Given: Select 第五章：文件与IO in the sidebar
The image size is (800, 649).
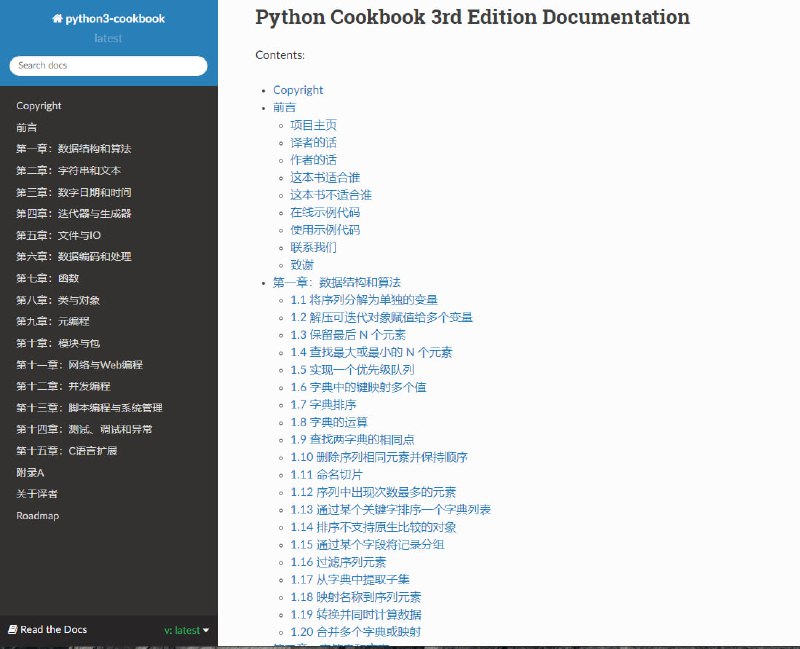Looking at the screenshot, I should 58,234.
